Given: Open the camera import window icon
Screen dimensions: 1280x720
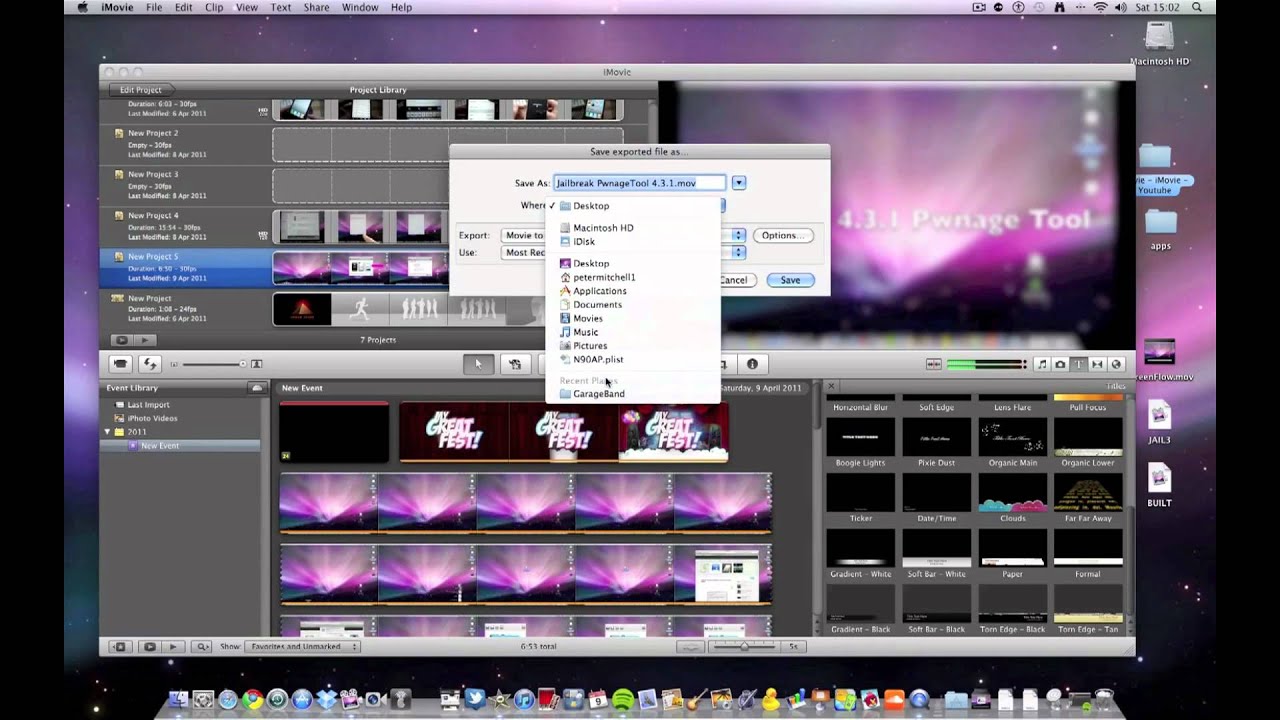Looking at the screenshot, I should coord(121,364).
